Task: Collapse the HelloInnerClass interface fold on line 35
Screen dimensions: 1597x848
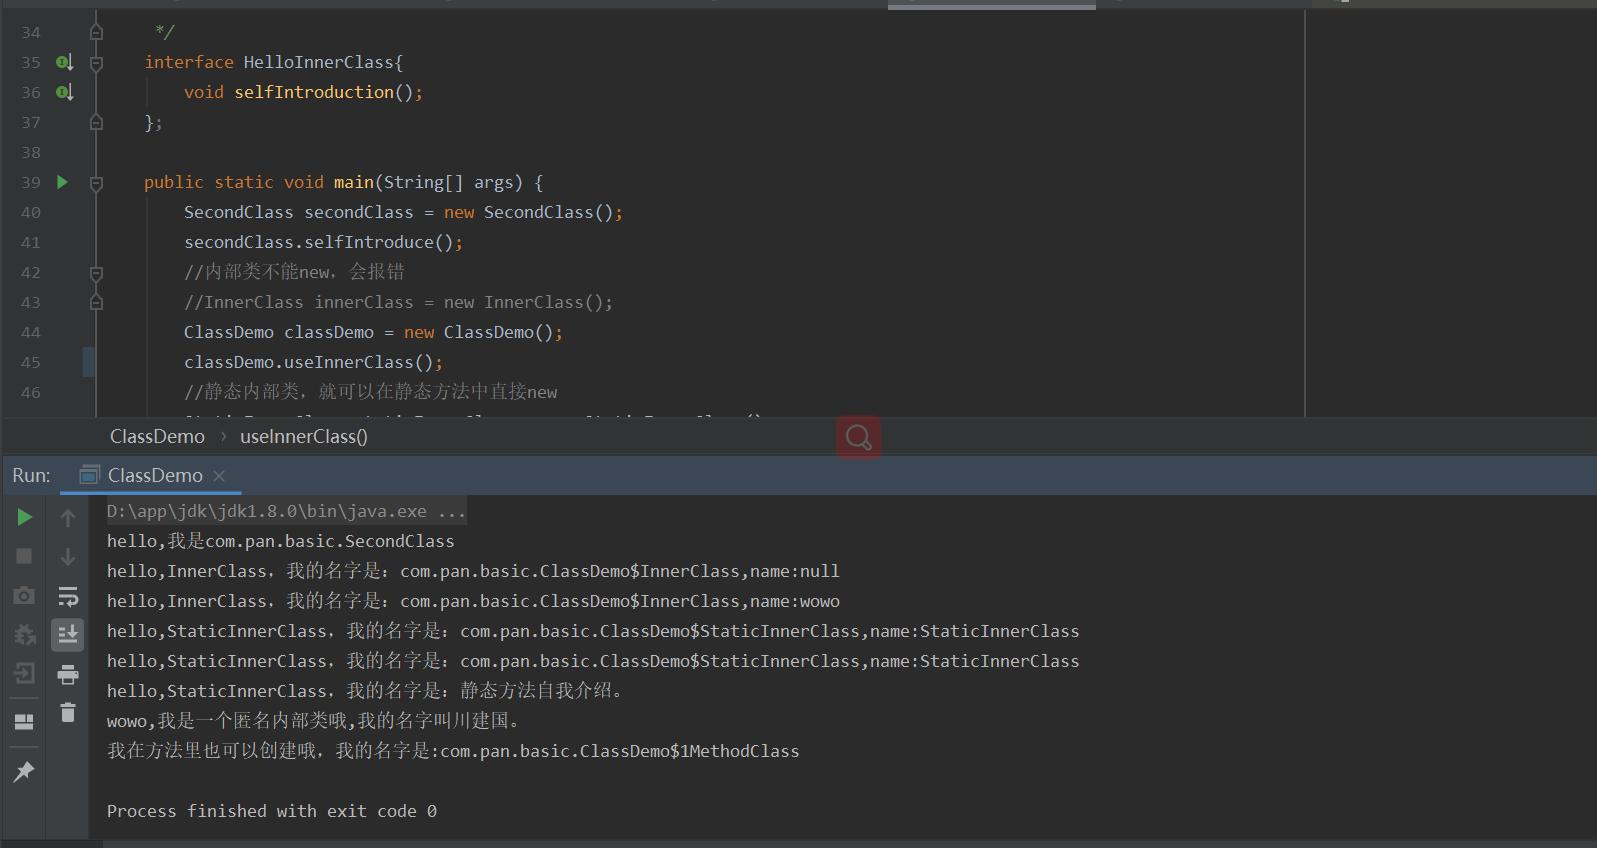Action: coord(96,63)
